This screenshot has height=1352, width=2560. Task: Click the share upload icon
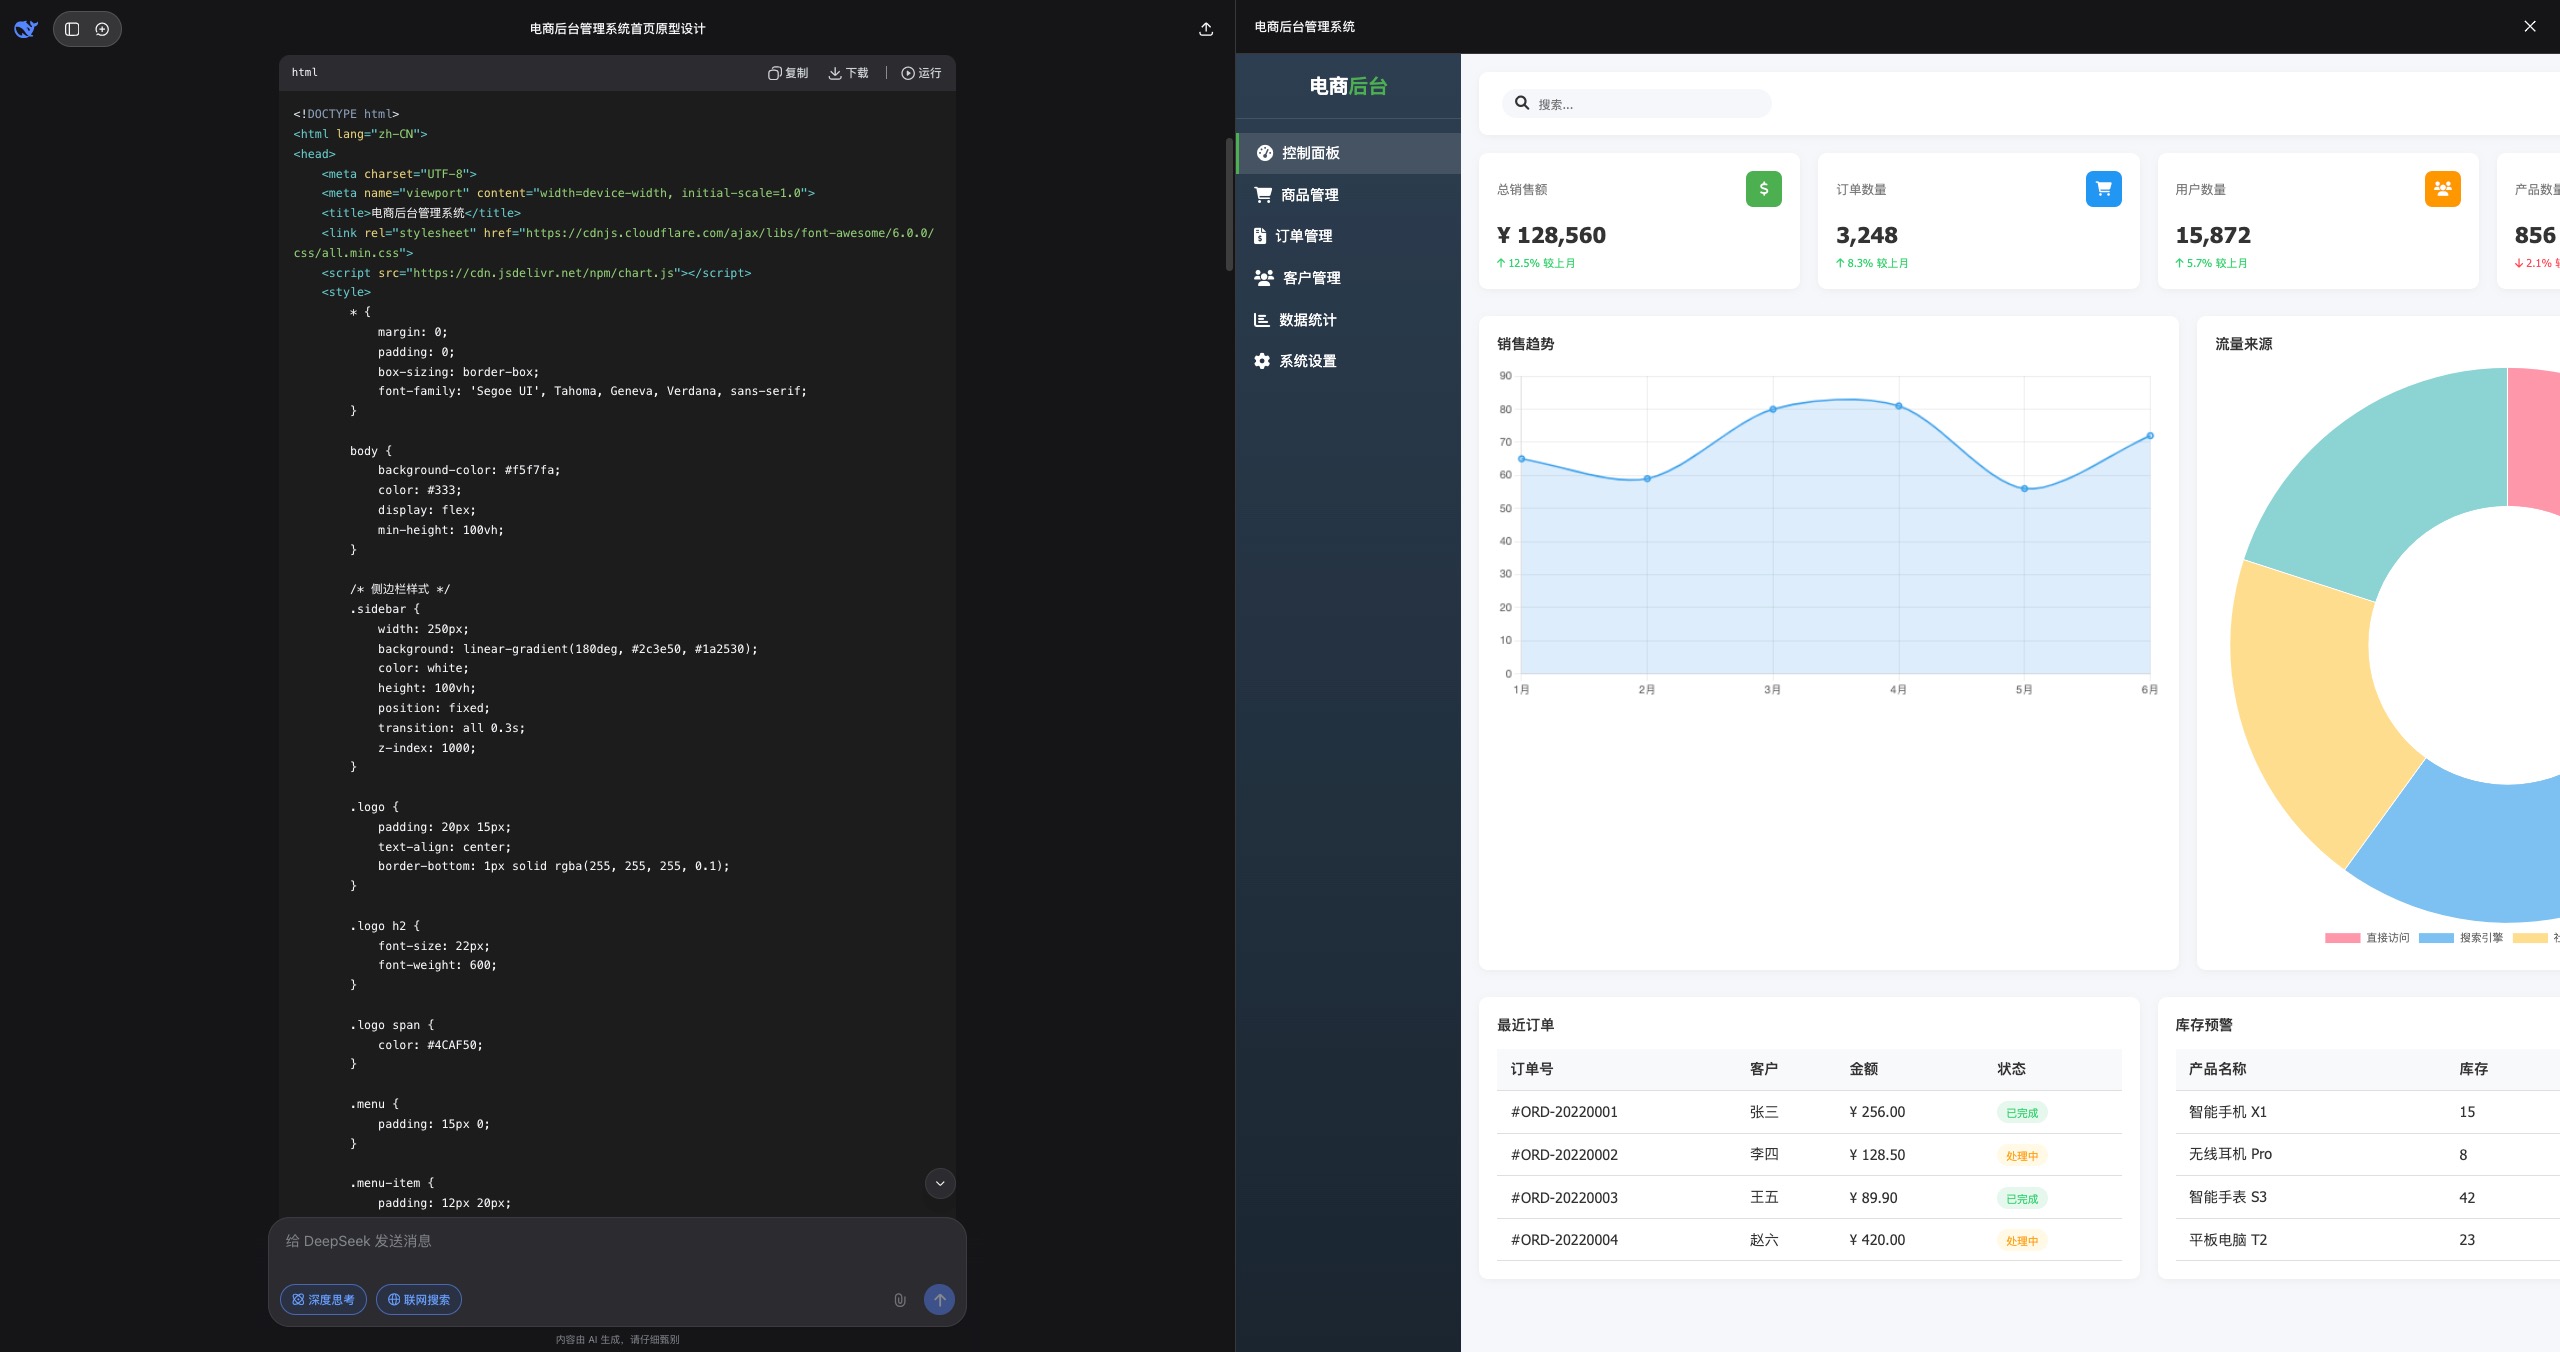pyautogui.click(x=1206, y=29)
